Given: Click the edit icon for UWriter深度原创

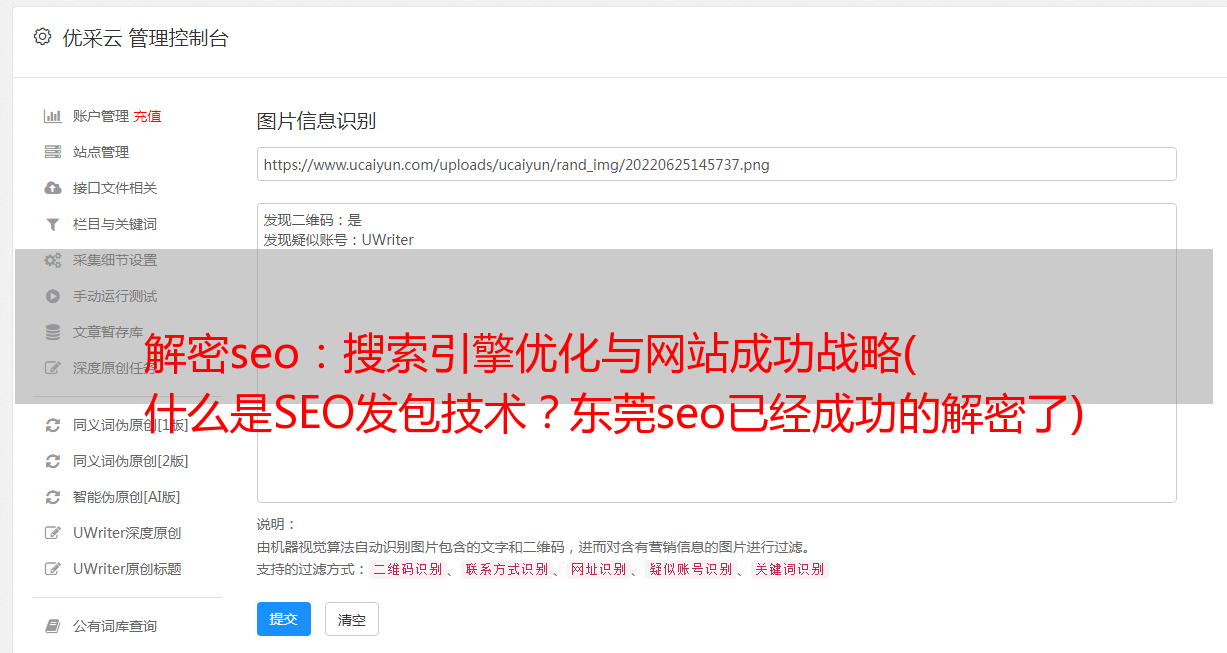Looking at the screenshot, I should point(53,533).
